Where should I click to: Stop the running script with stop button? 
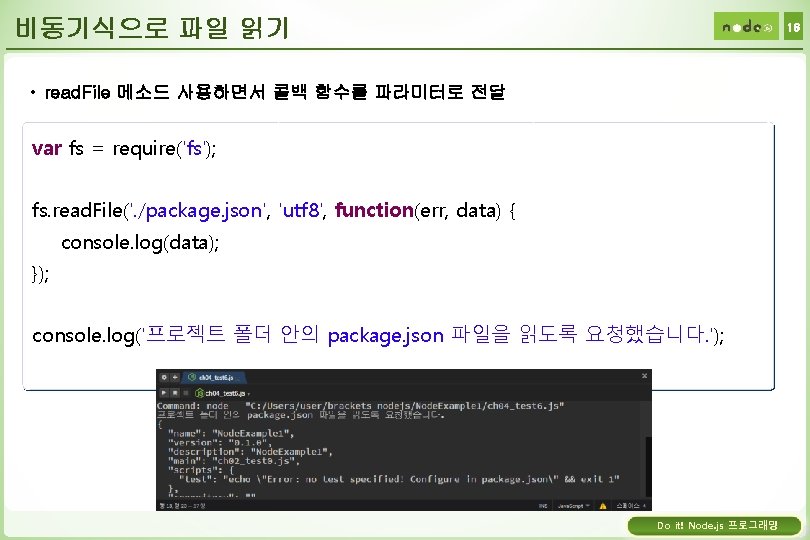coord(175,393)
